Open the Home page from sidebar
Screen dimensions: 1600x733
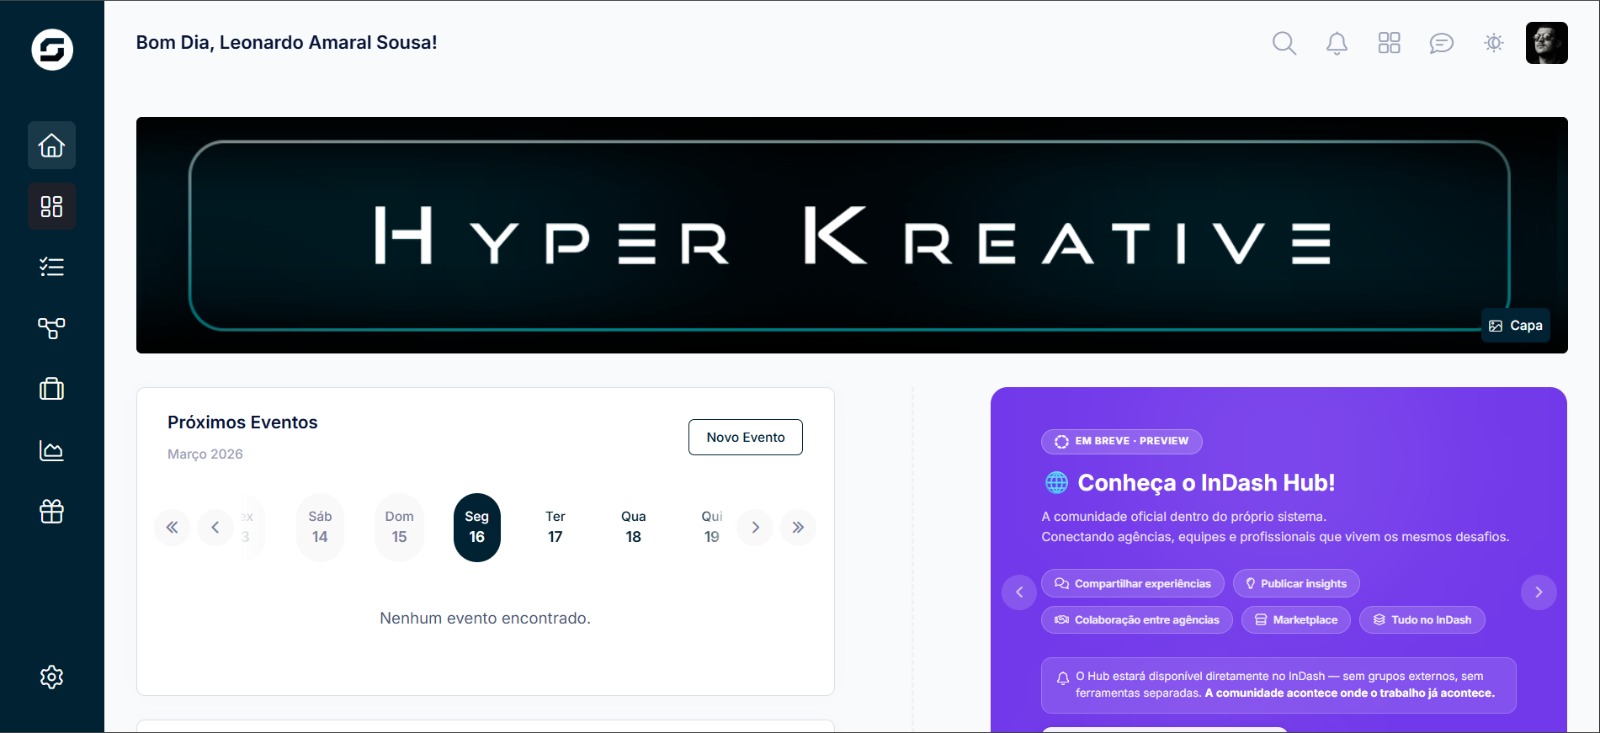(52, 145)
